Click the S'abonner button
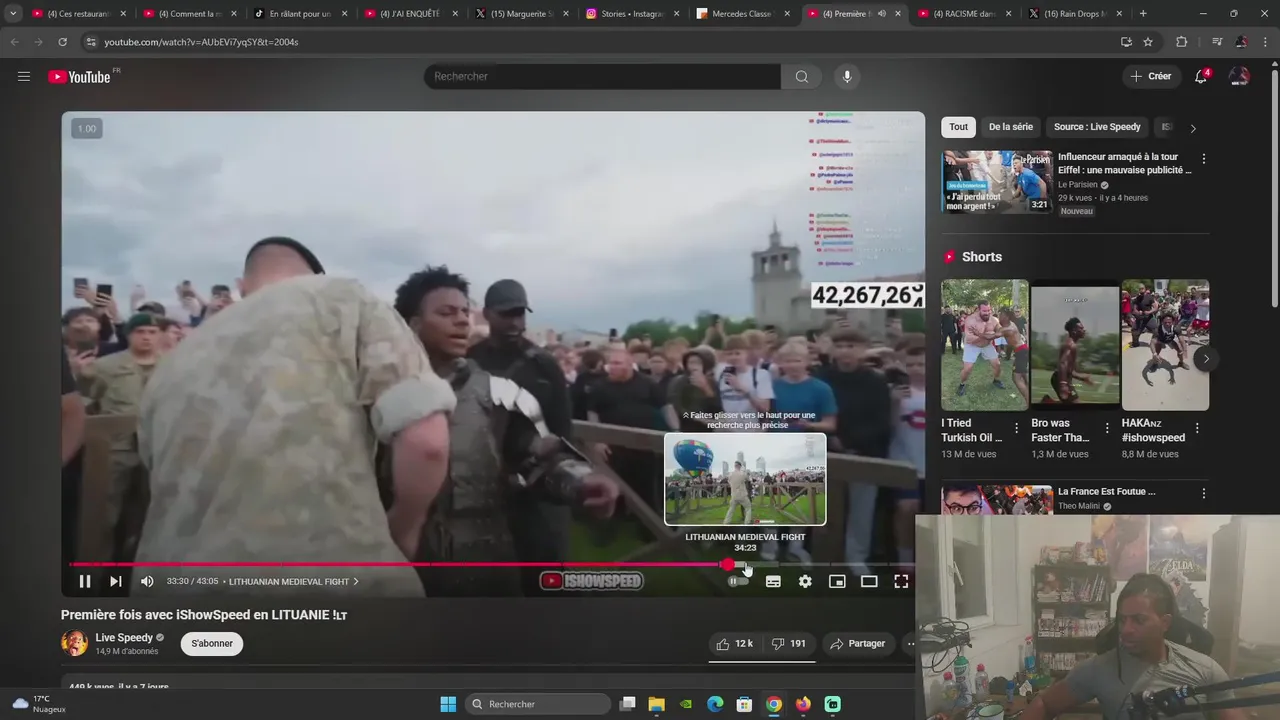This screenshot has height=720, width=1280. [212, 643]
